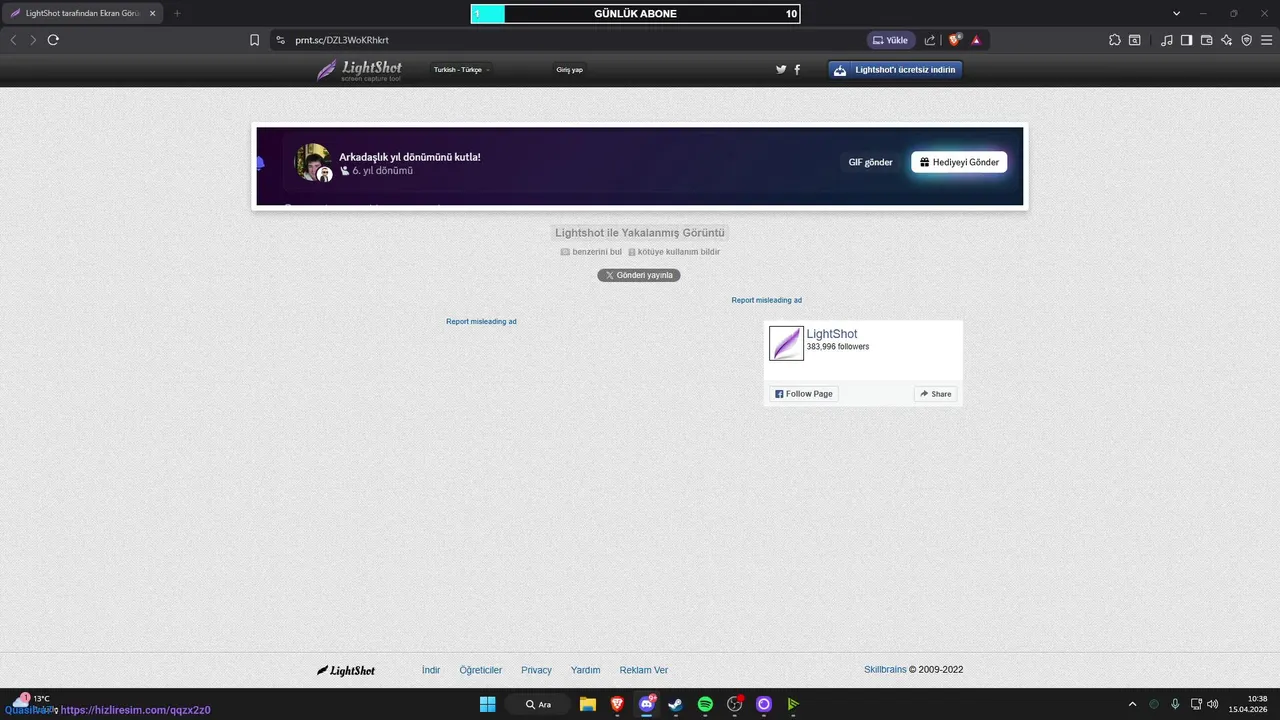
Task: Click the Facebook Follow Page button
Action: pyautogui.click(x=804, y=394)
